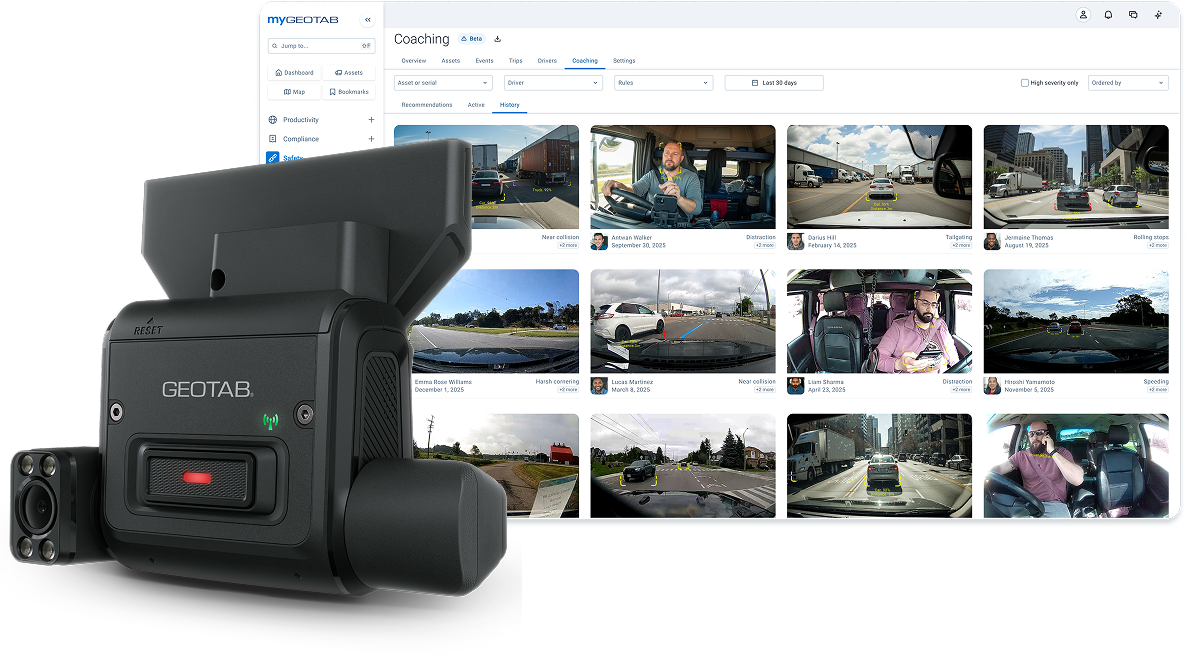Open Liam Sharma's distraction video thumbnail
The image size is (1186, 668).
click(x=880, y=322)
